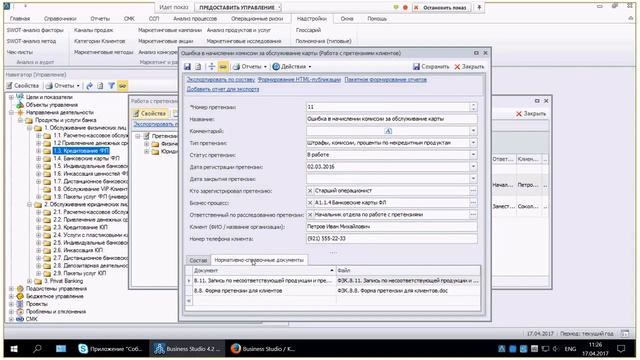
Task: Clear the 'Старший операционист' field with its X icon
Action: point(310,191)
